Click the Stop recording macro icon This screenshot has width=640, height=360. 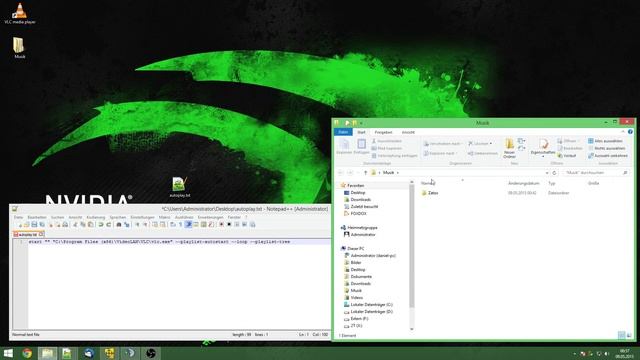(x=229, y=224)
